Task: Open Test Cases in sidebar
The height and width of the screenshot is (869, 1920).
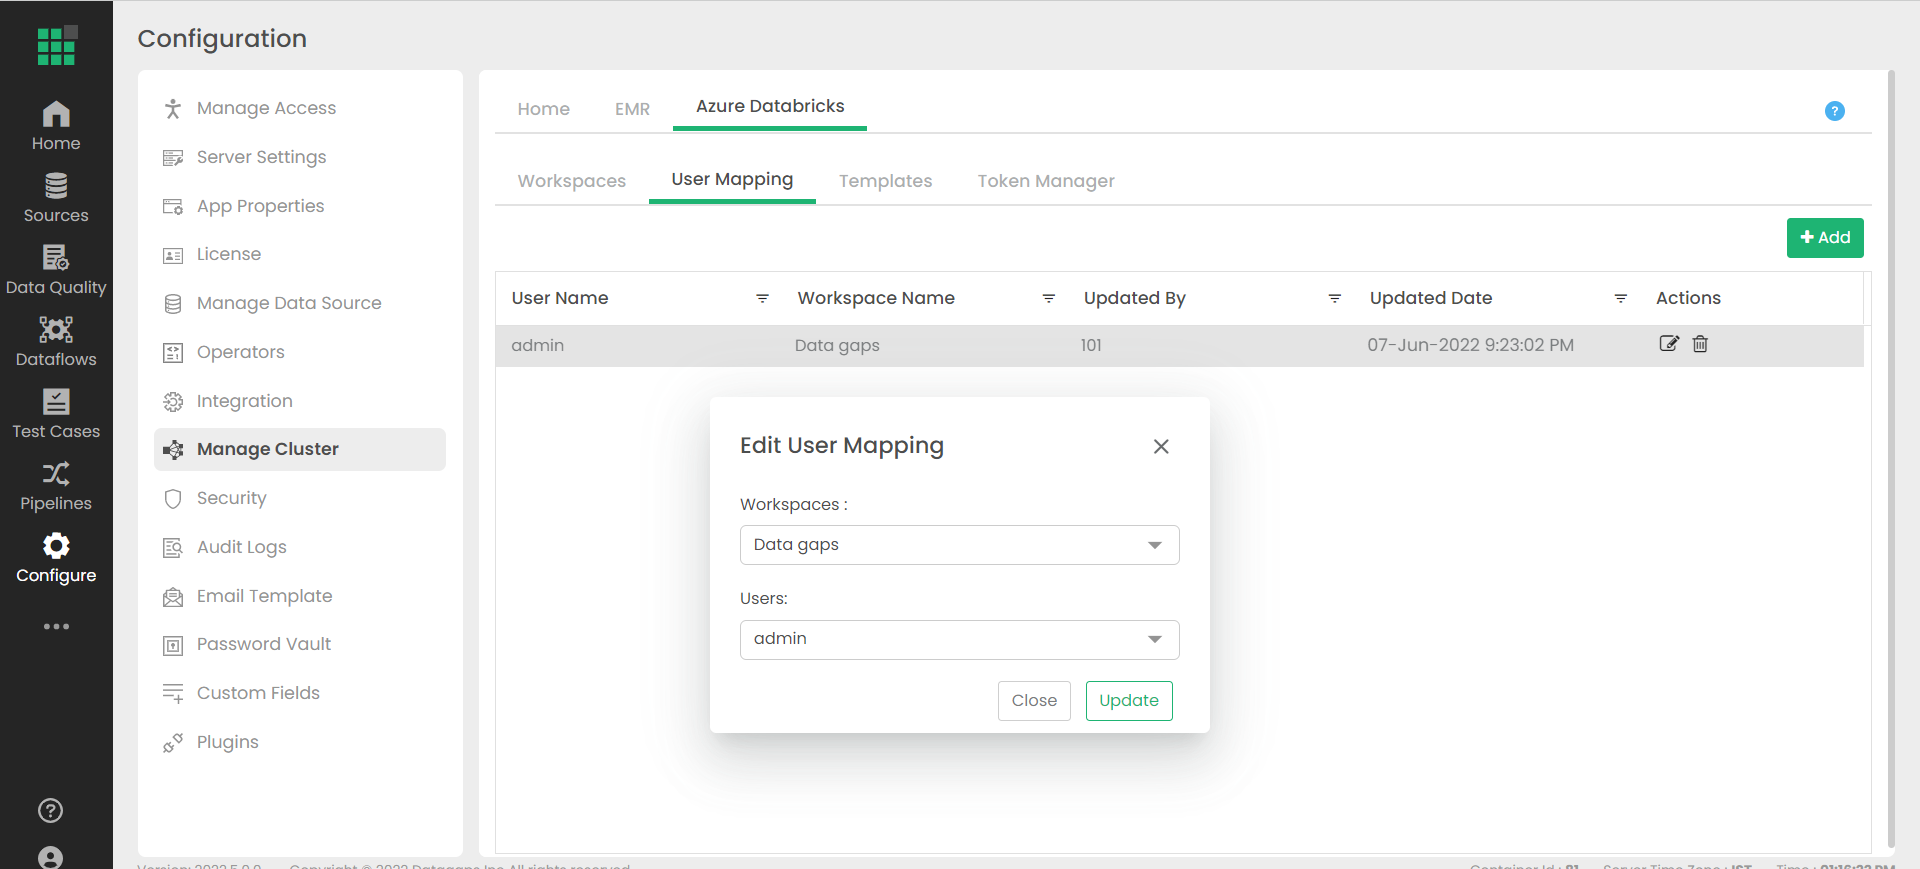Action: point(56,414)
